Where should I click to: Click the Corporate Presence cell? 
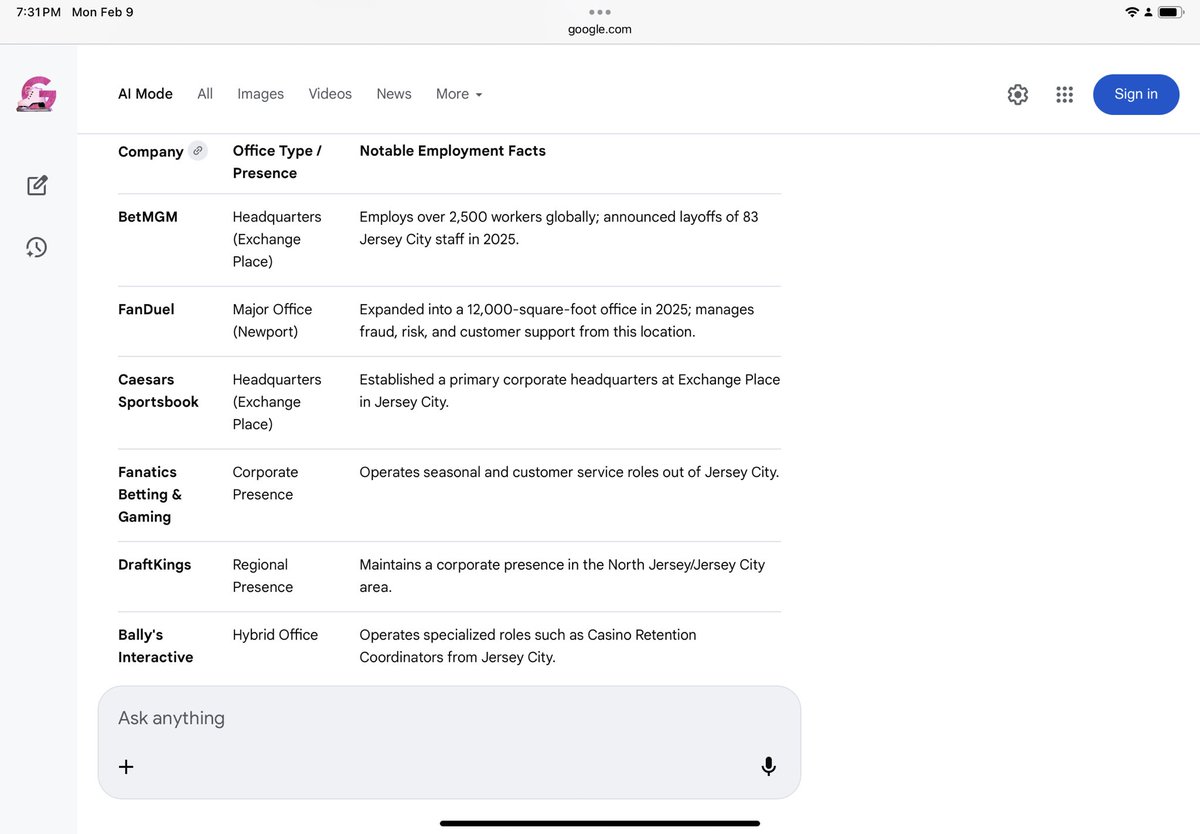[x=265, y=483]
